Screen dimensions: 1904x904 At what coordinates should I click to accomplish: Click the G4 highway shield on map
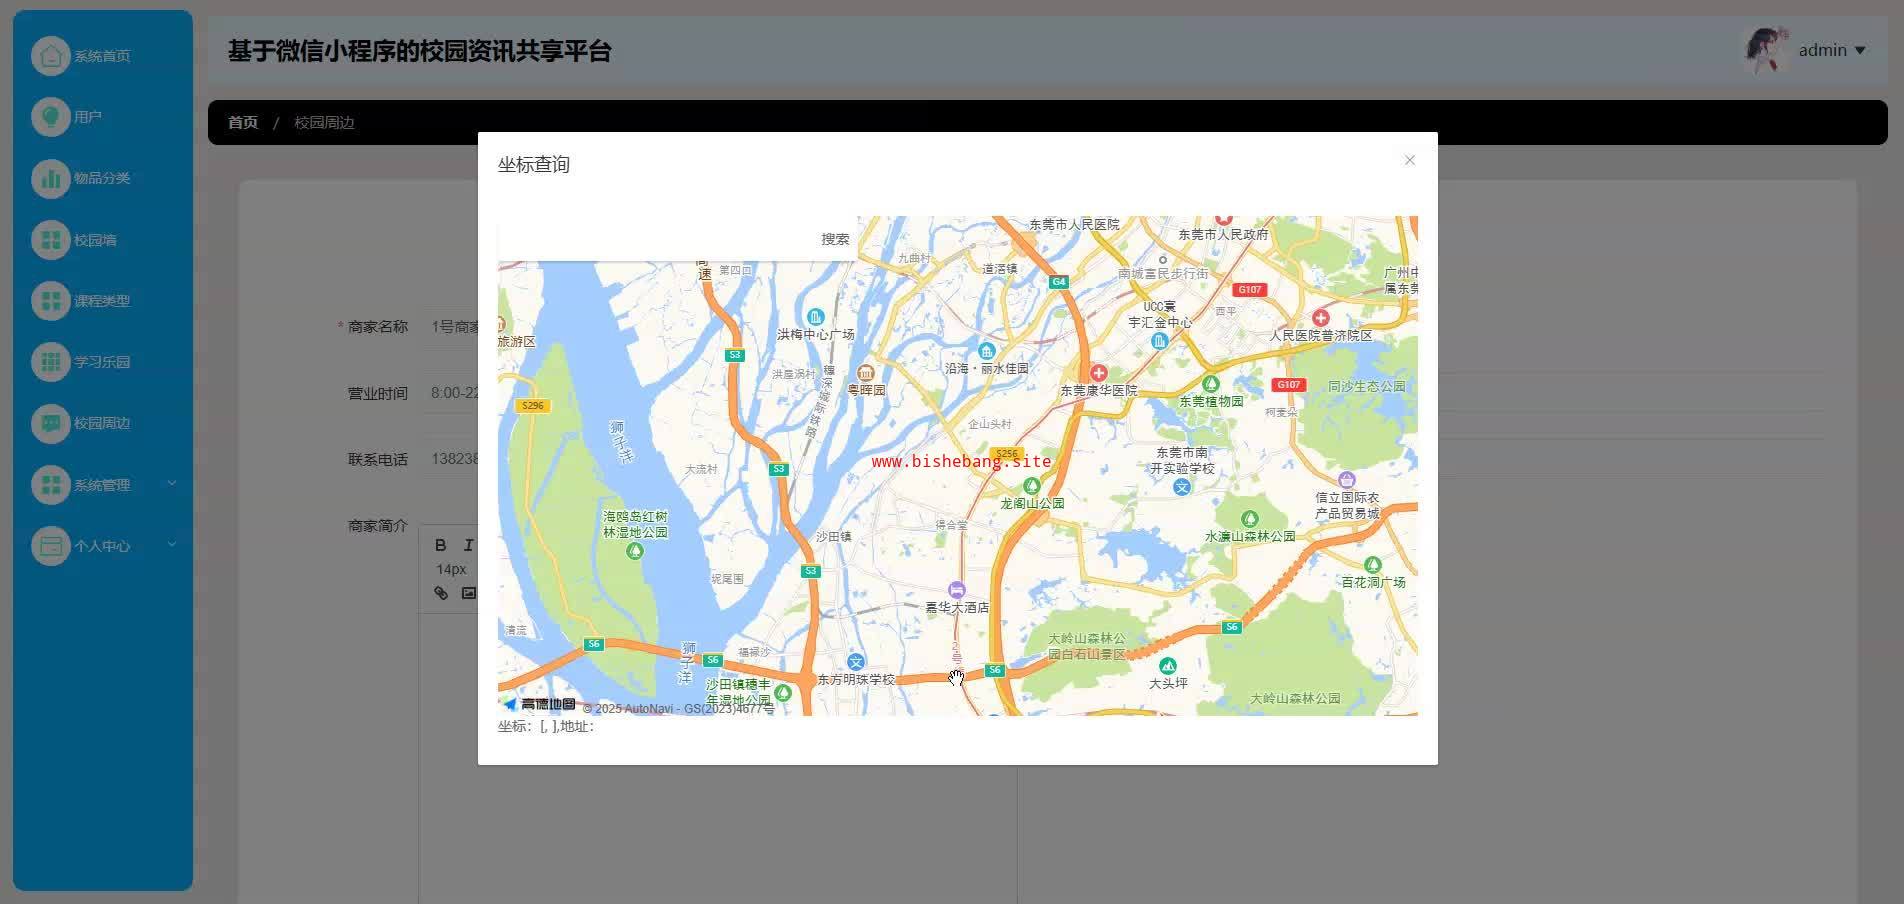point(1058,282)
